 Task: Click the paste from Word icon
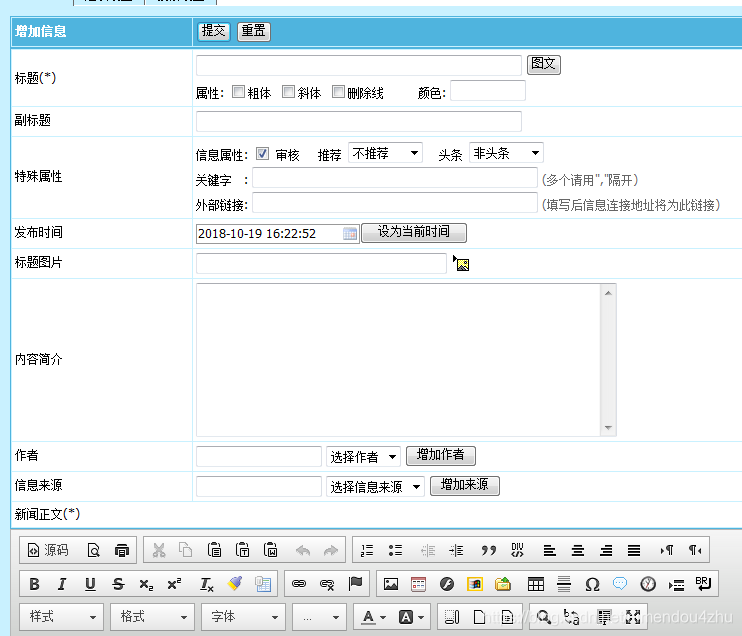point(270,550)
